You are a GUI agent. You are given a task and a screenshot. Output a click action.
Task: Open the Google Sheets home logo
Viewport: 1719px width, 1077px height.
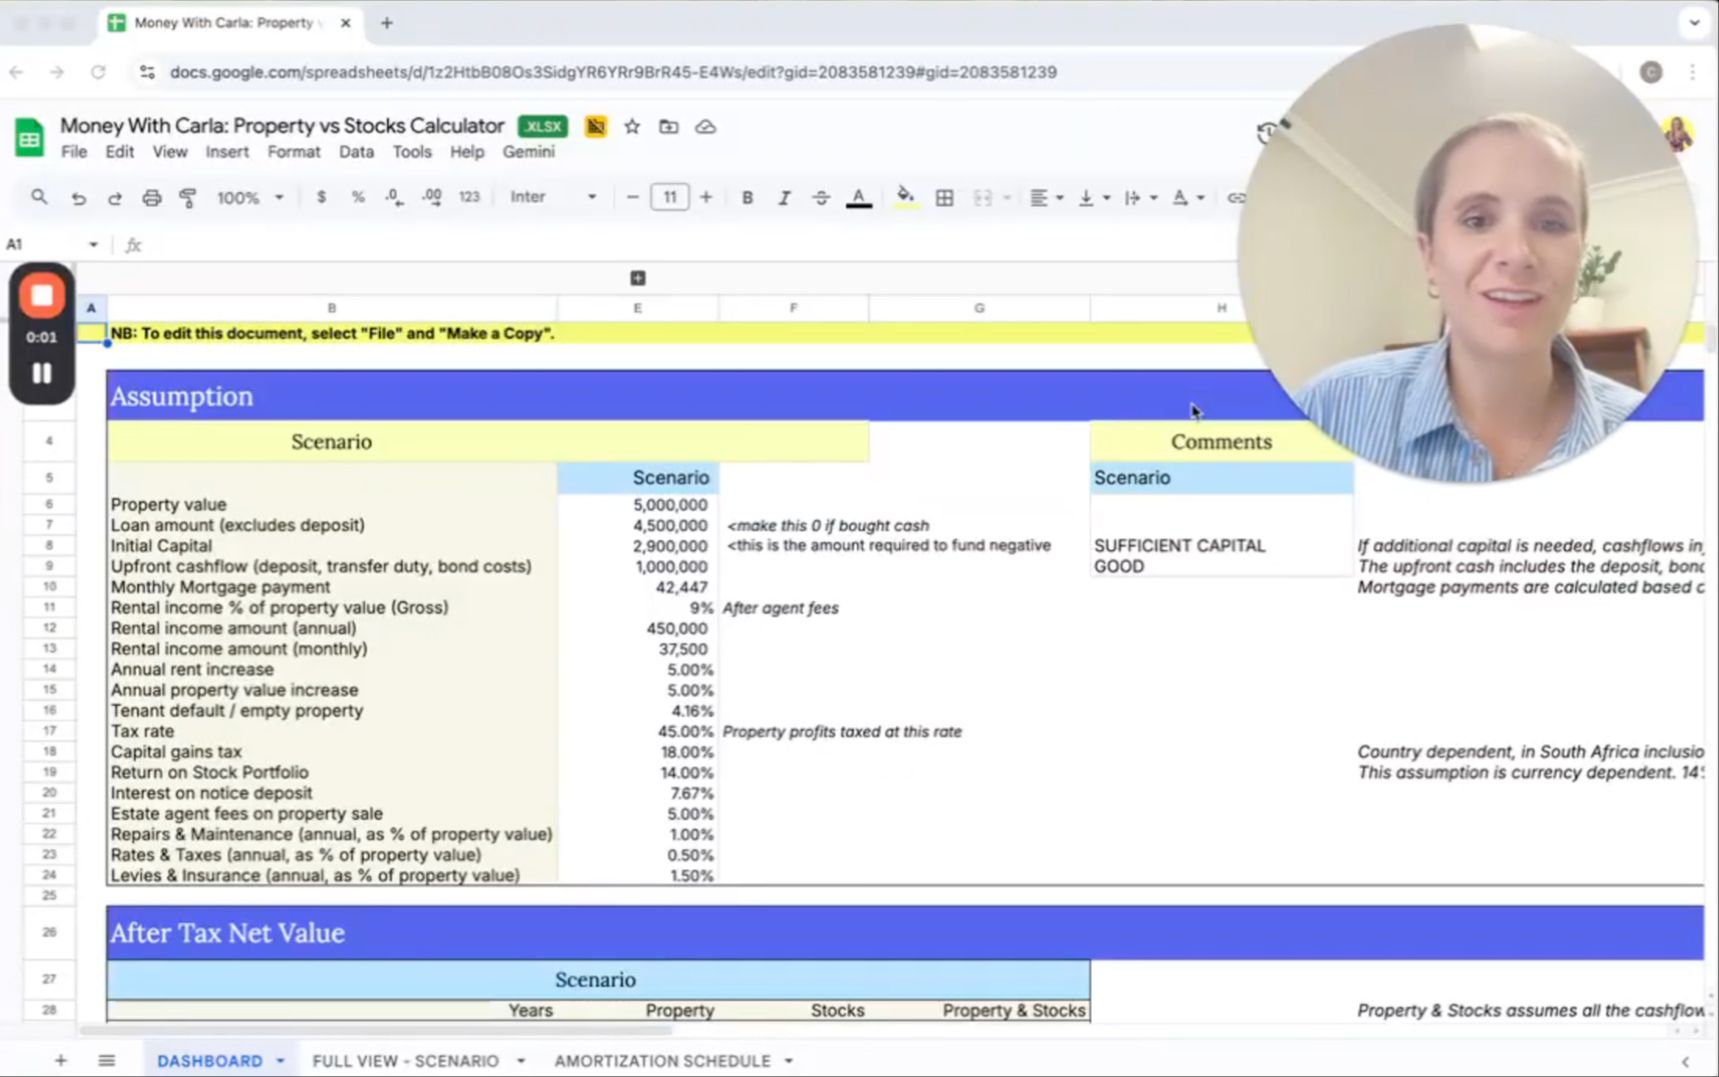click(29, 138)
